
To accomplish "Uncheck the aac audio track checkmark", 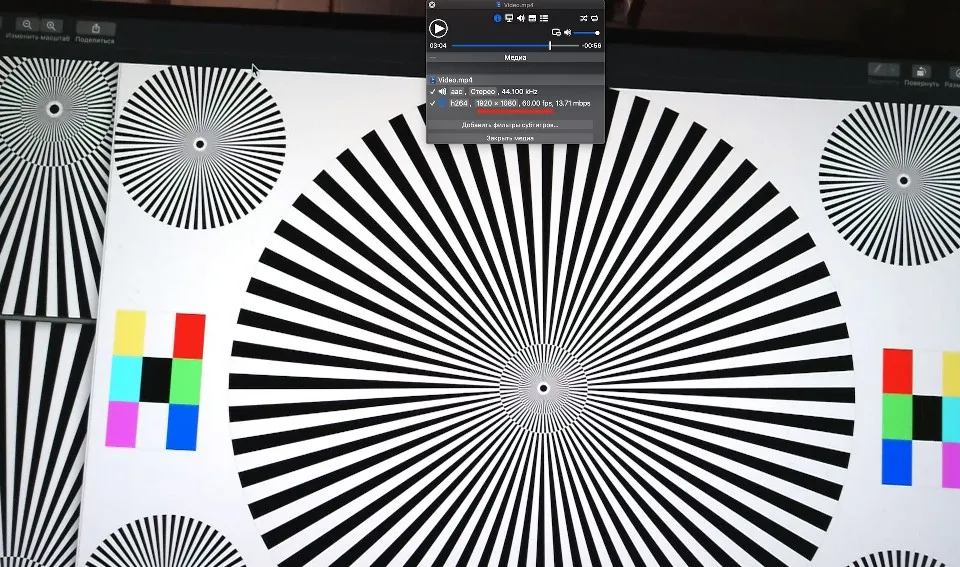I will click(x=433, y=92).
